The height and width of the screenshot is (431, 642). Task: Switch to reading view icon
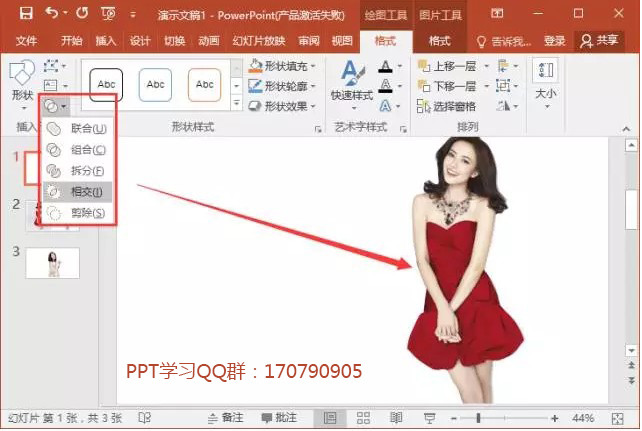tap(396, 418)
